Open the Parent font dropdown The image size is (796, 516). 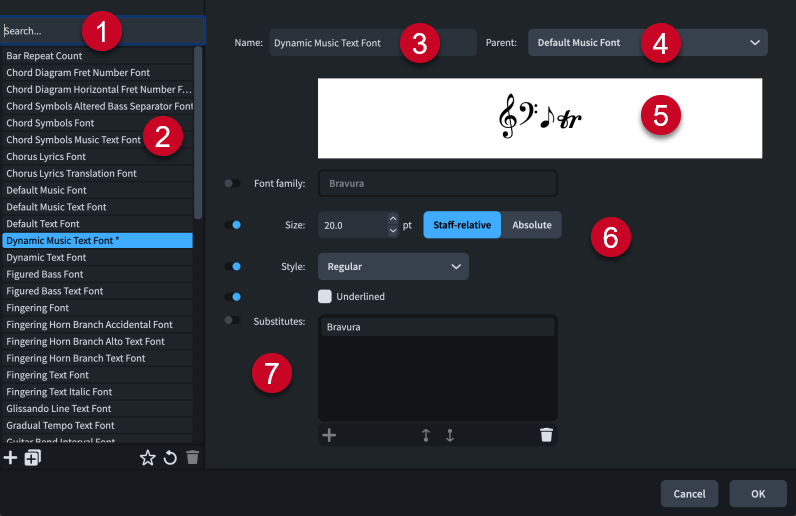pyautogui.click(x=648, y=43)
